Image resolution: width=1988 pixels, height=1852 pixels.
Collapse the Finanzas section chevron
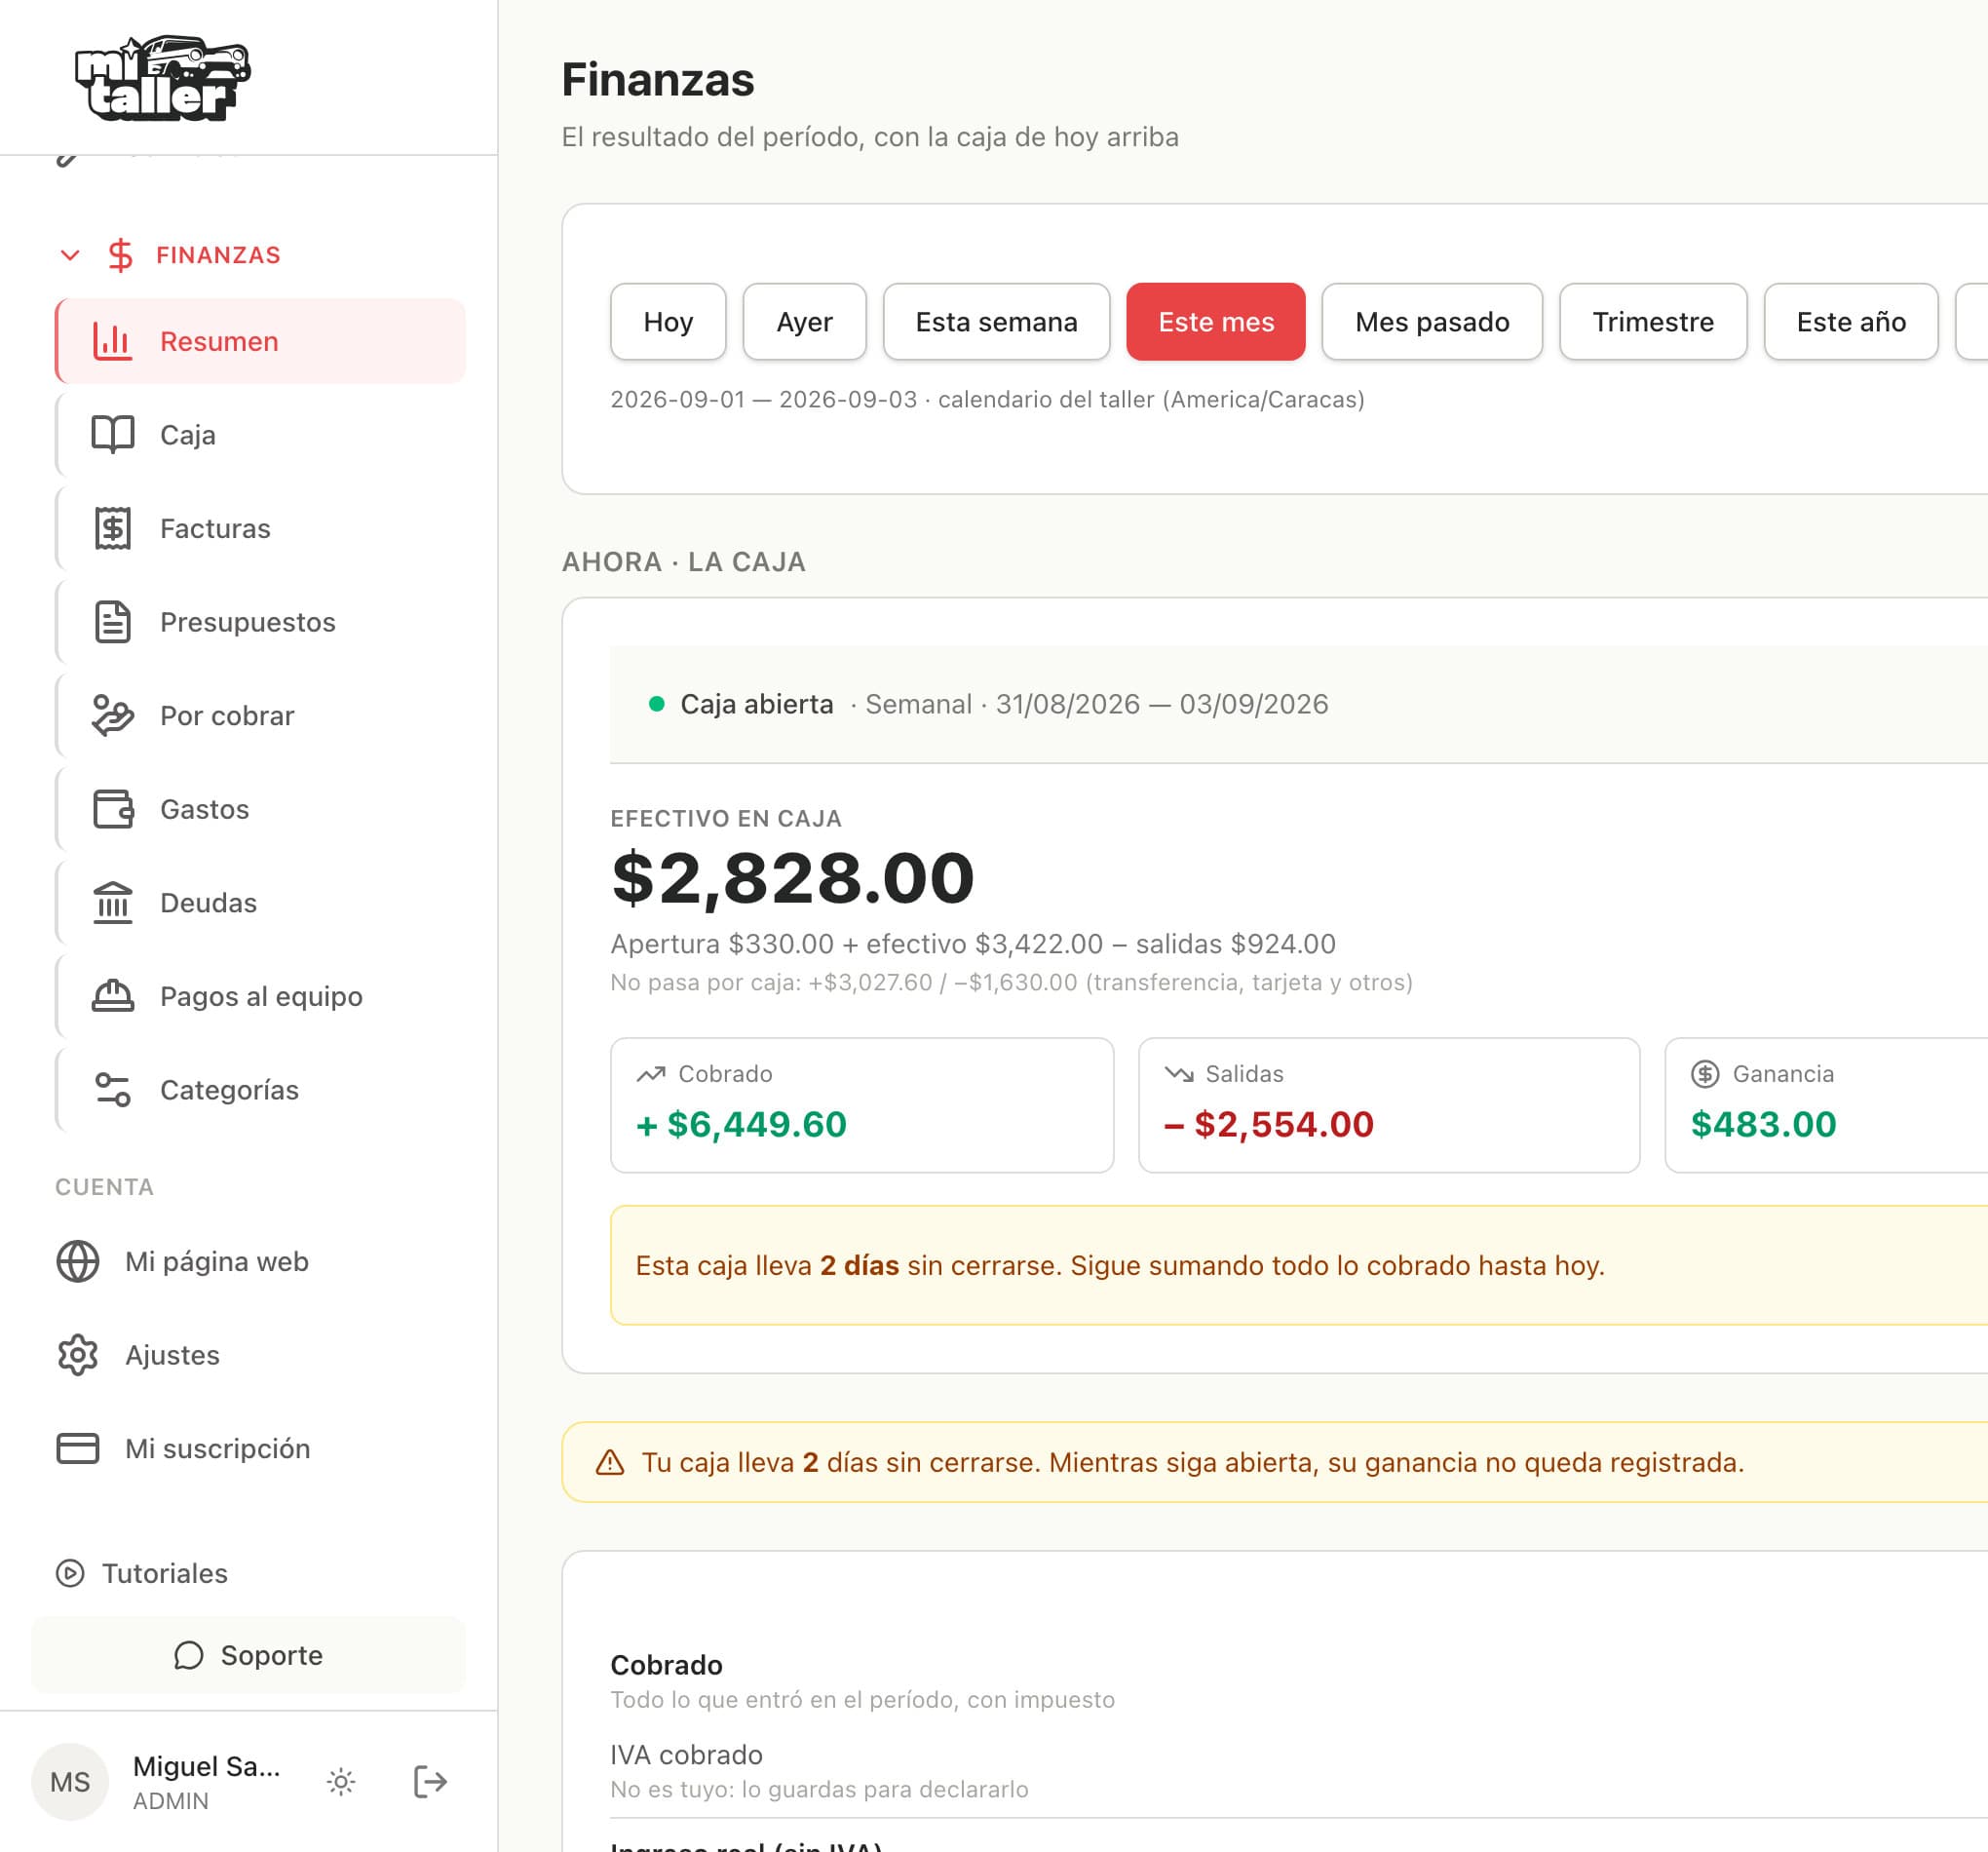[x=70, y=255]
